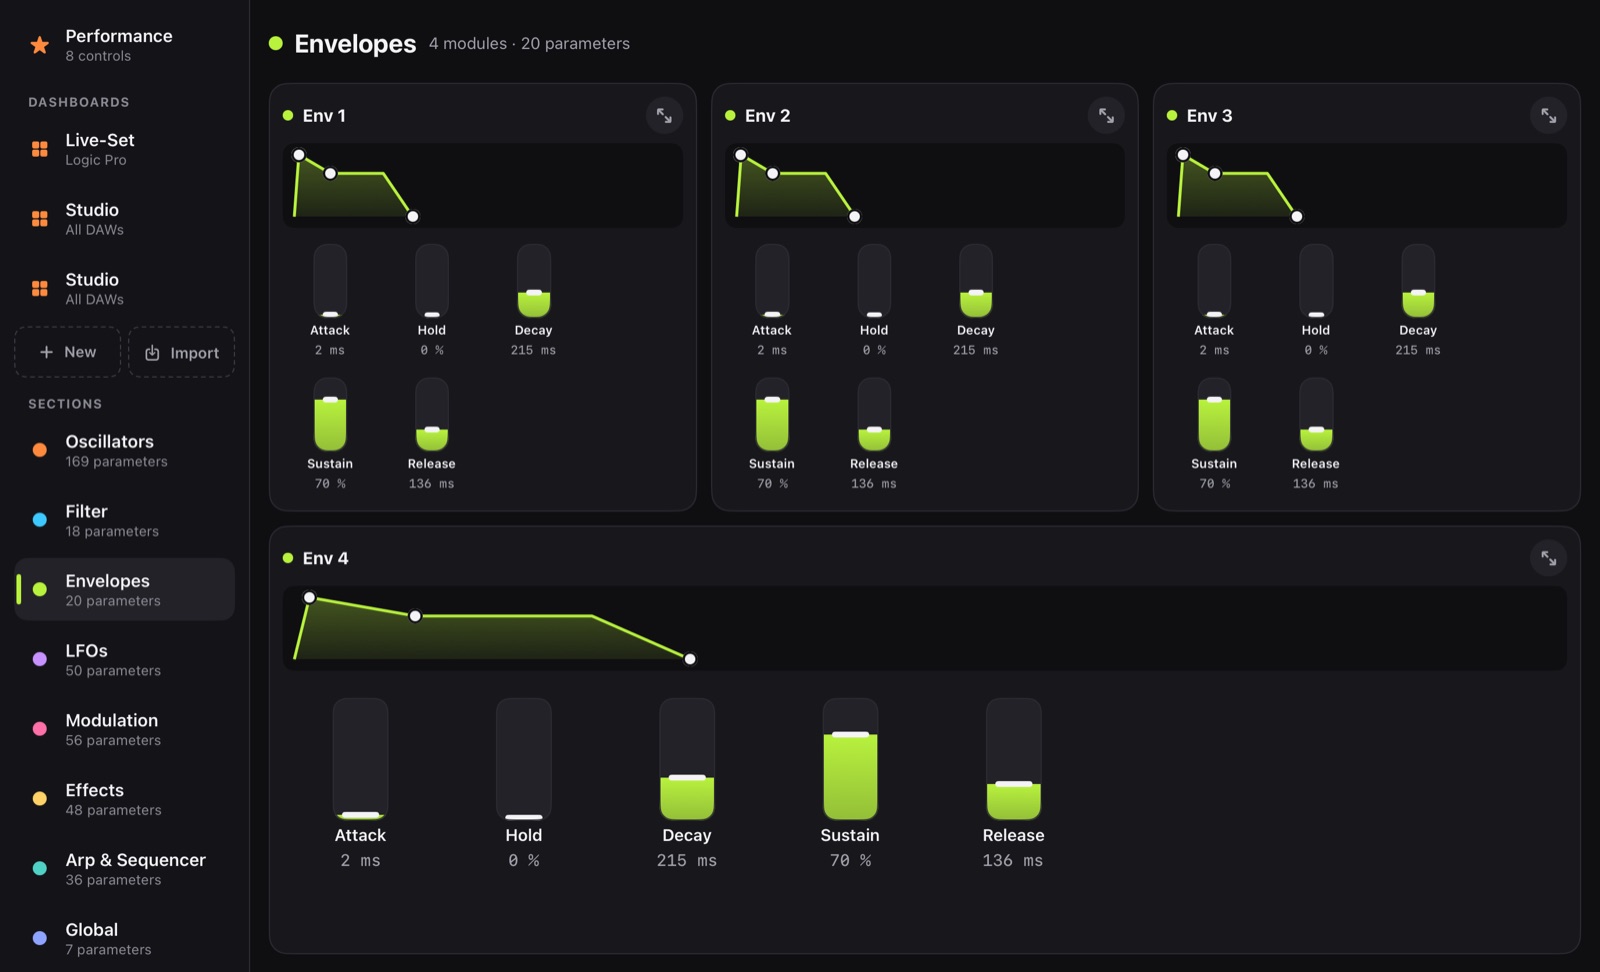Image resolution: width=1600 pixels, height=972 pixels.
Task: Click the Env 3 Decay slider
Action: point(1418,281)
